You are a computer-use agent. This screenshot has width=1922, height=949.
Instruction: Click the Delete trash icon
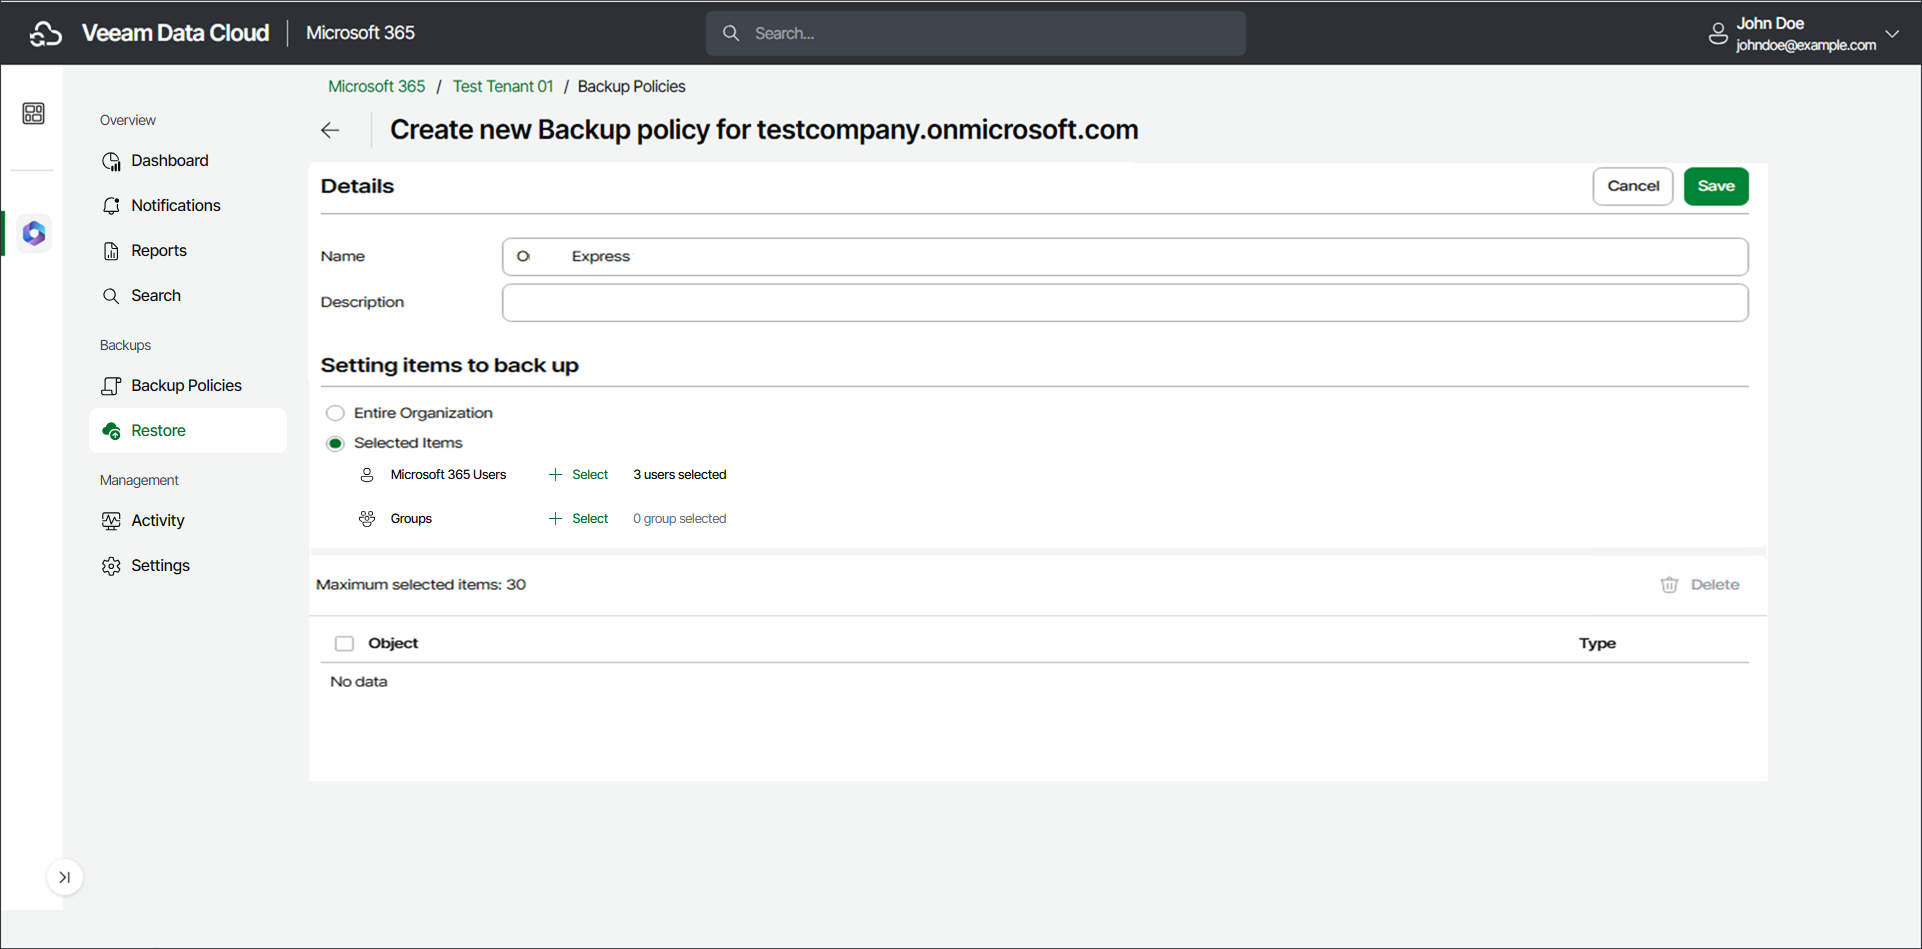[x=1669, y=585]
